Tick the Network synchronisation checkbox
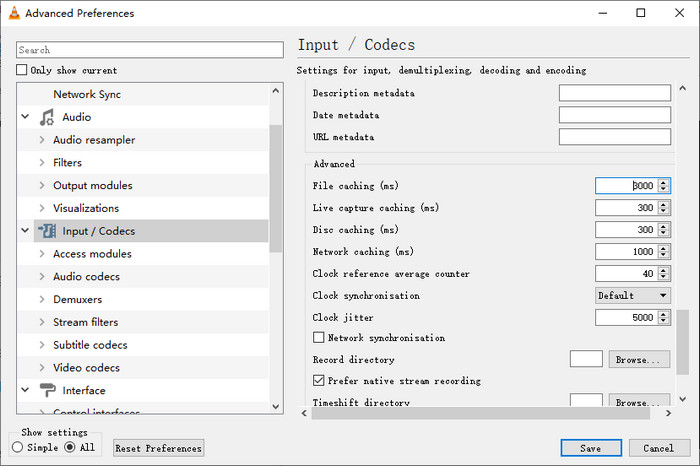Screen dimensions: 700x466 click(318, 337)
